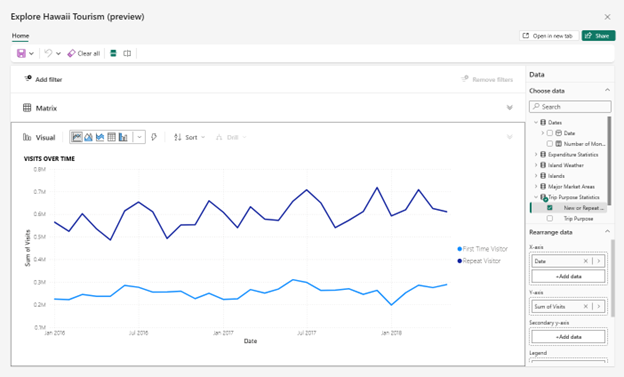
Task: Select the column chart visual type
Action: point(123,137)
